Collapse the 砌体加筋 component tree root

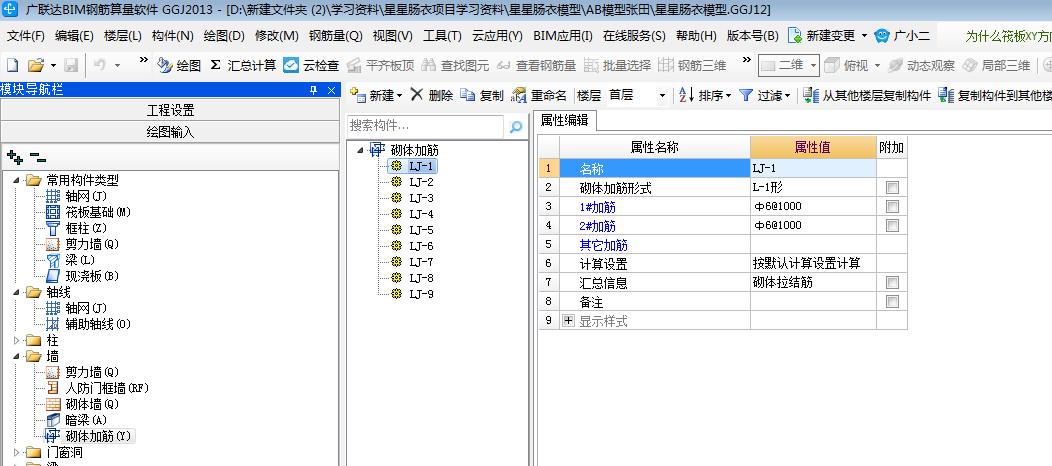362,150
